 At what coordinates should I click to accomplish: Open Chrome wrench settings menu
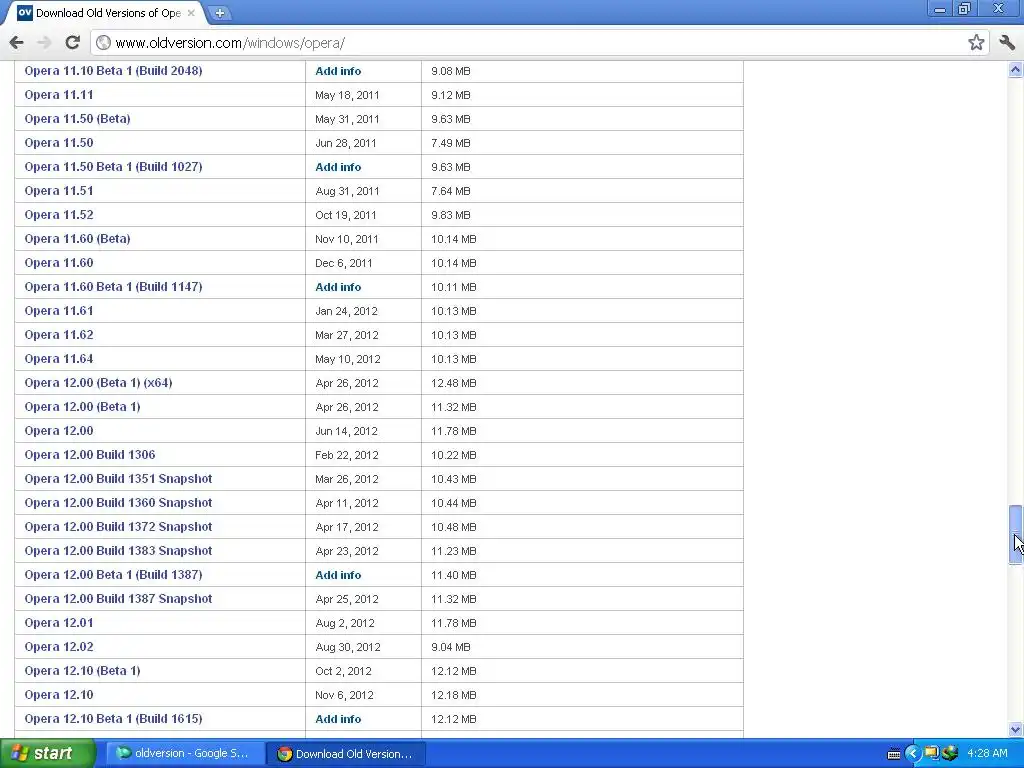coord(1007,43)
